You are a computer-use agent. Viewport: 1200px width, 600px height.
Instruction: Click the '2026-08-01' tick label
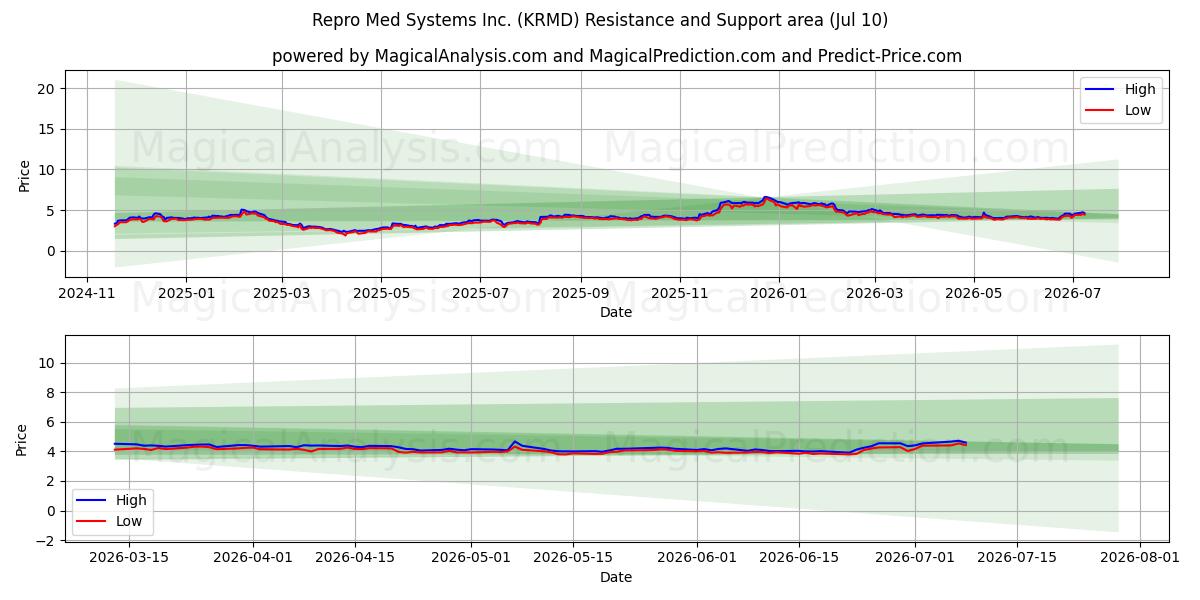coord(1141,557)
